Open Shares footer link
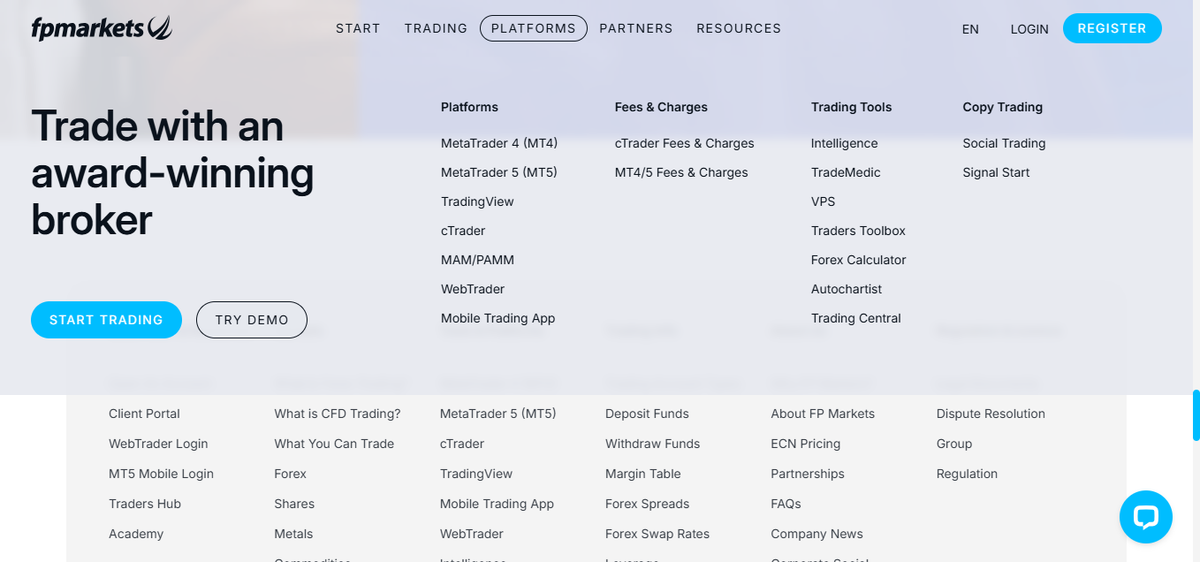 [294, 503]
